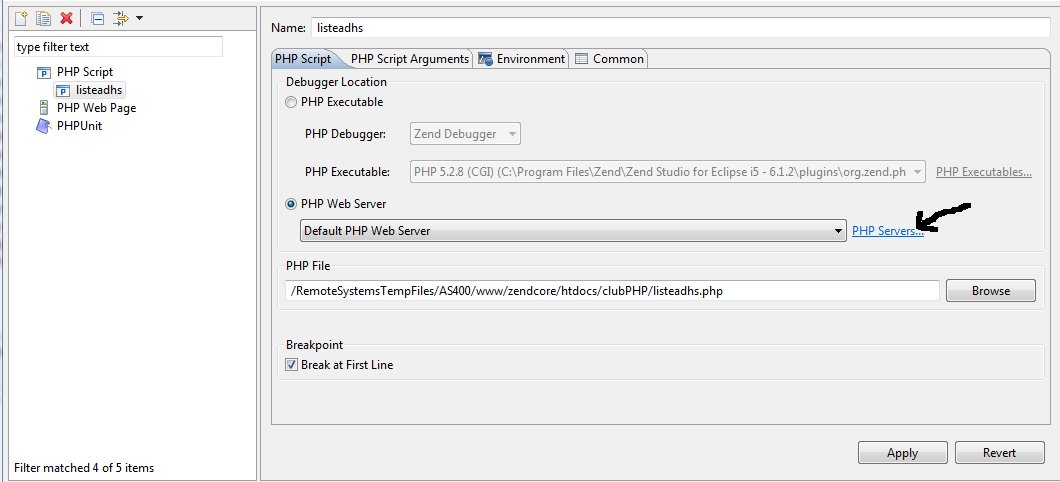Open PHP Servers link
The height and width of the screenshot is (482, 1060).
click(x=888, y=231)
